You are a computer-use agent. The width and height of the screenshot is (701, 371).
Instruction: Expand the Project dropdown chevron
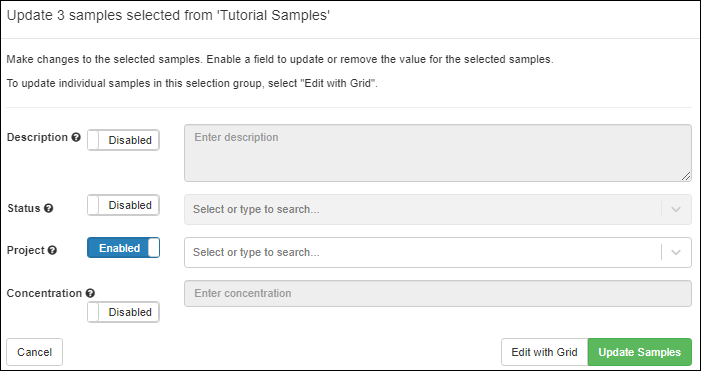676,253
